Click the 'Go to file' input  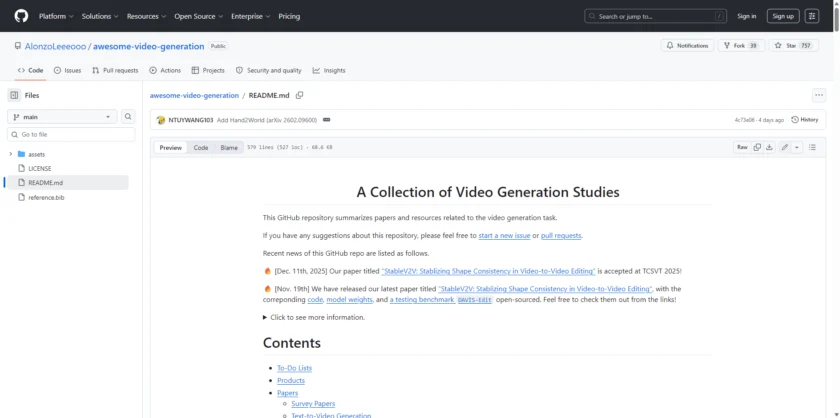71,135
